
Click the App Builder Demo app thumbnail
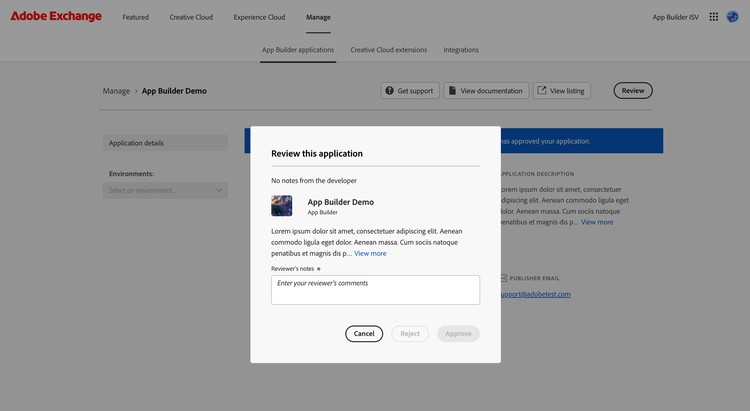(282, 206)
